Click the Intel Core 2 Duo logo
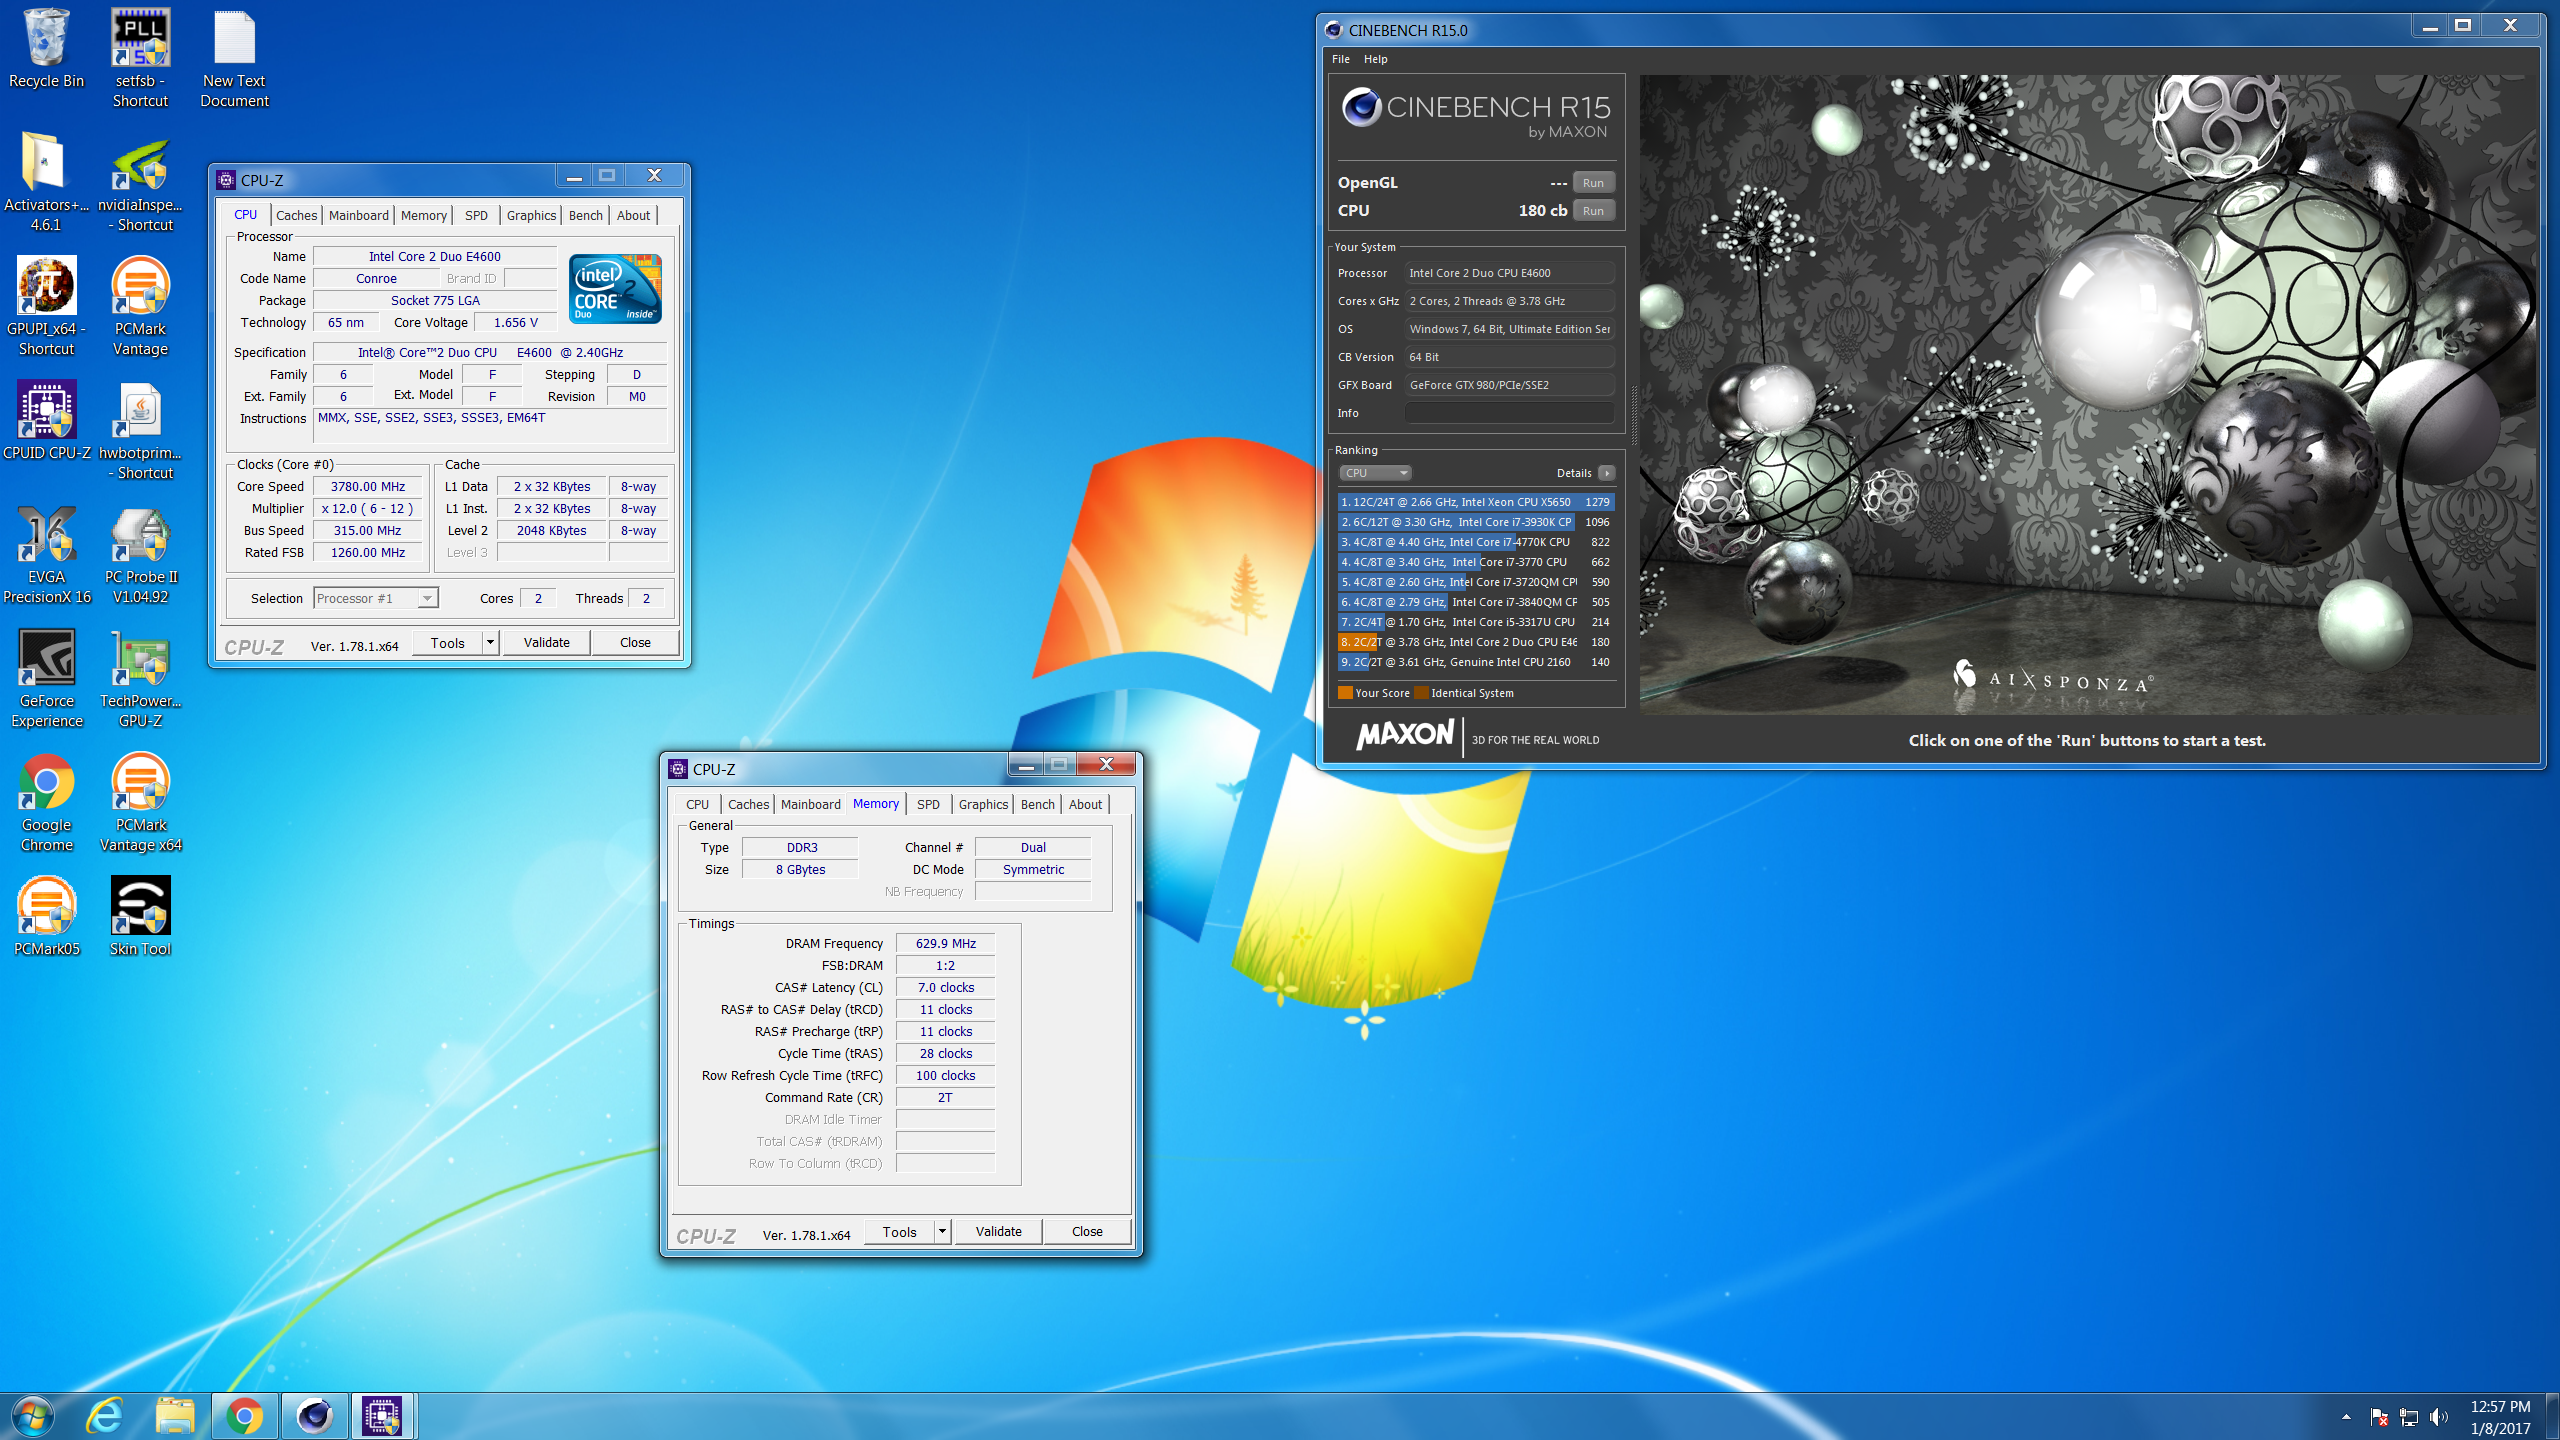 click(x=615, y=289)
